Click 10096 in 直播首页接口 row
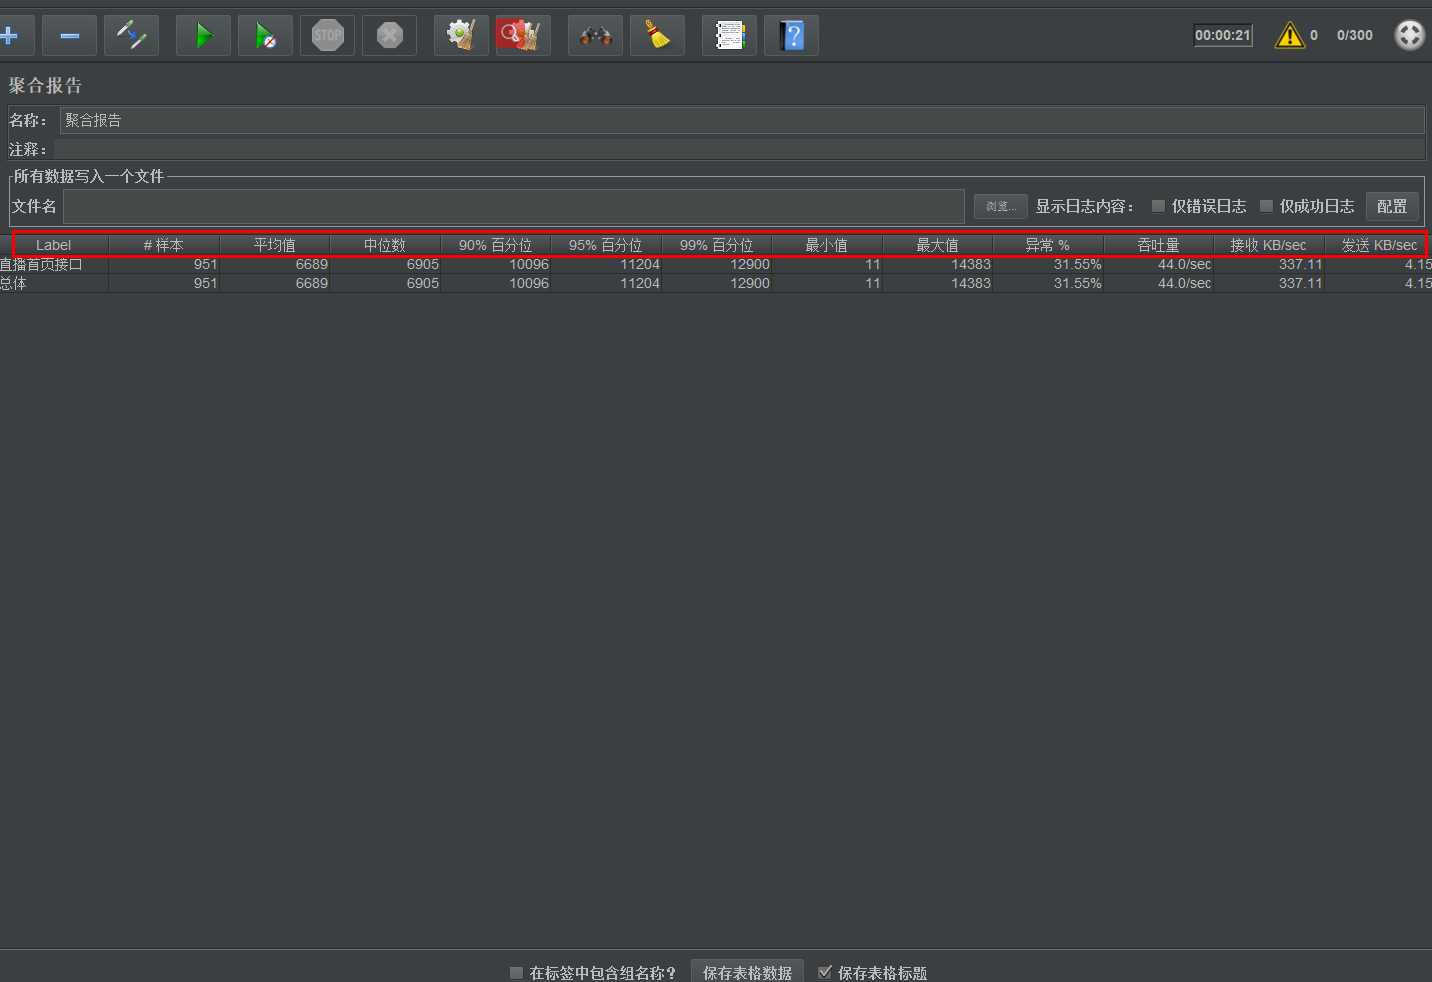 pos(529,264)
